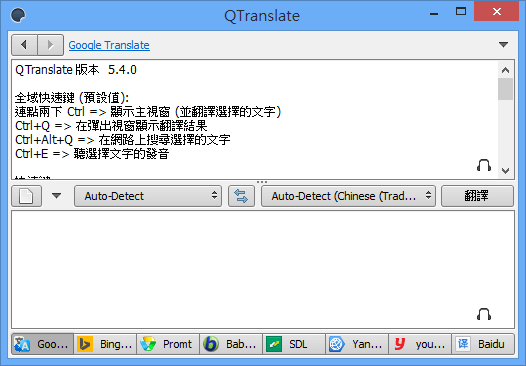Maximize the QTranslate window
This screenshot has width=526, height=366.
(461, 11)
